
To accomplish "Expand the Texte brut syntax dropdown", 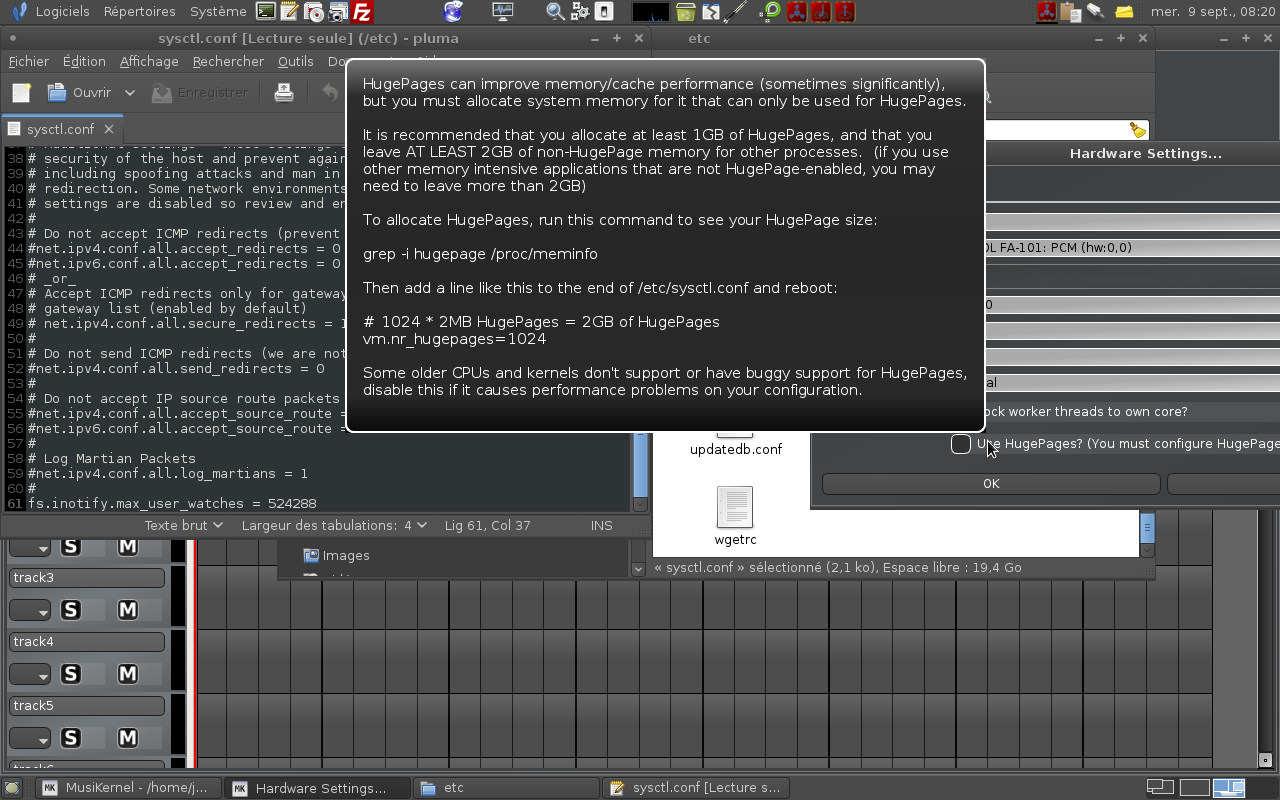I will click(x=185, y=525).
